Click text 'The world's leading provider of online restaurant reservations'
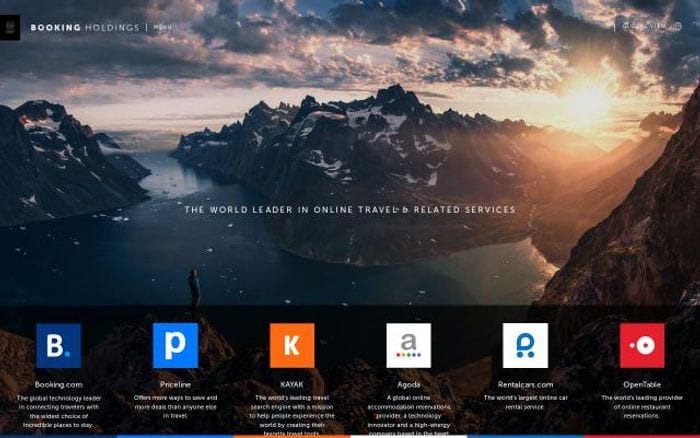 [642, 407]
